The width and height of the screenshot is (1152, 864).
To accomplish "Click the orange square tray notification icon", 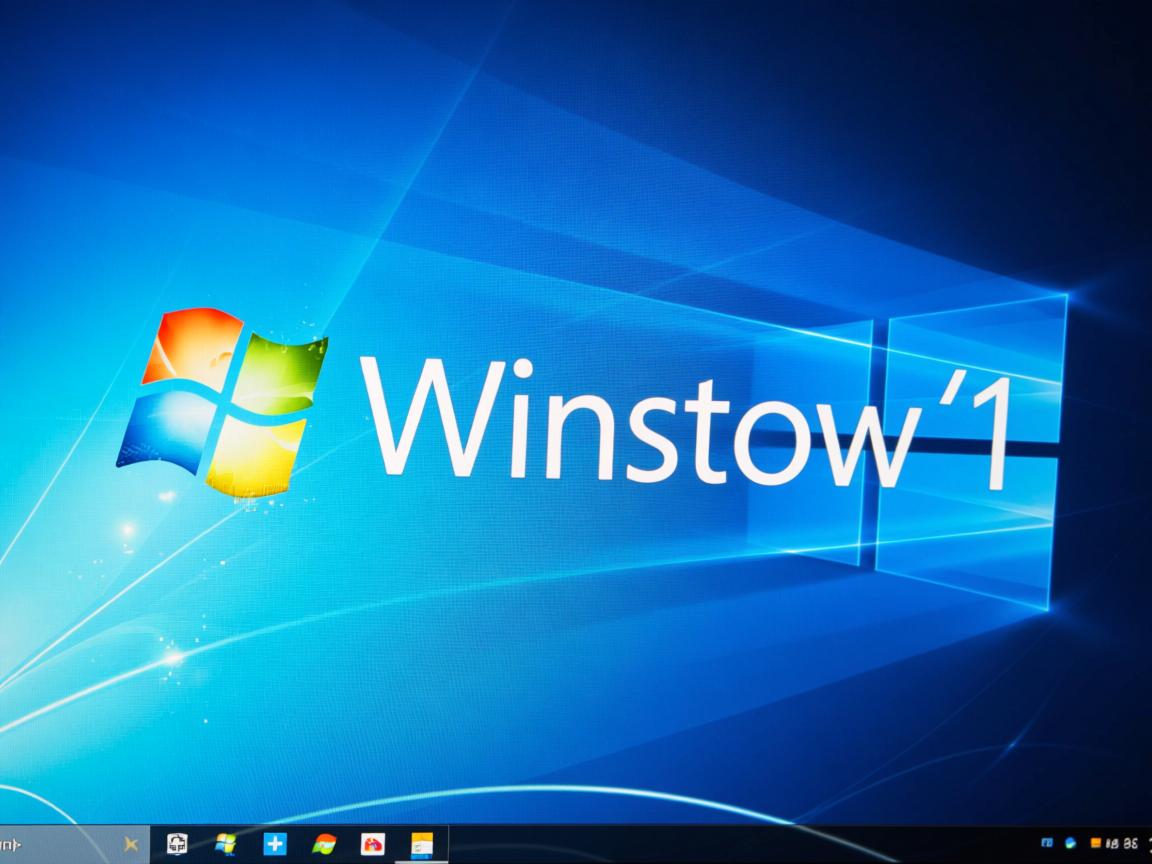I will pyautogui.click(x=1096, y=843).
